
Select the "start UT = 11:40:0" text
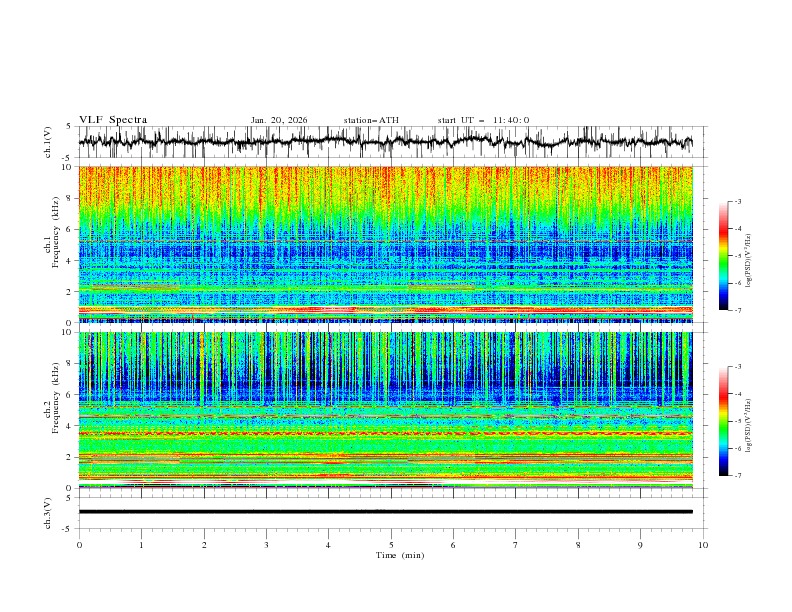coord(483,120)
